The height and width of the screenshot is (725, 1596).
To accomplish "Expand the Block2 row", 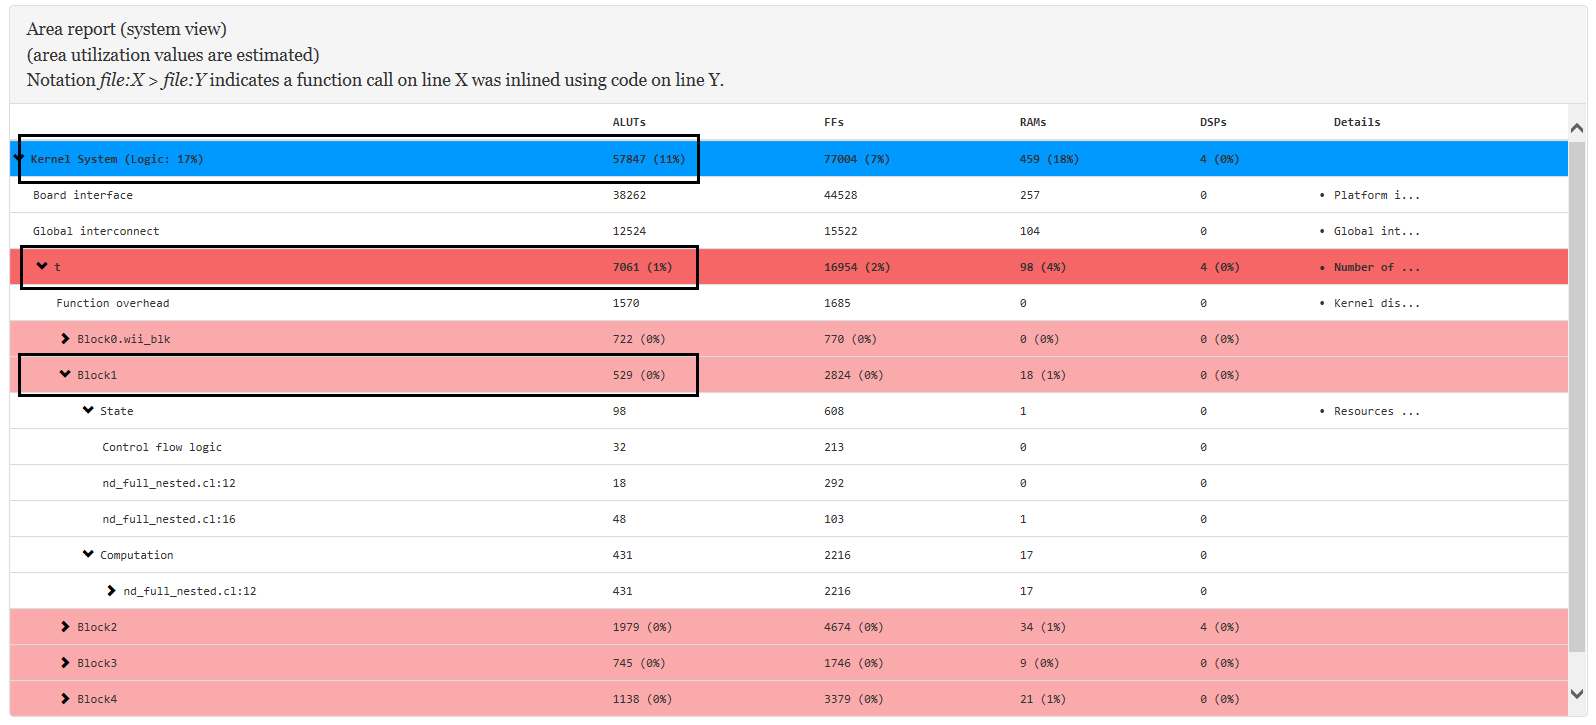I will click(65, 627).
